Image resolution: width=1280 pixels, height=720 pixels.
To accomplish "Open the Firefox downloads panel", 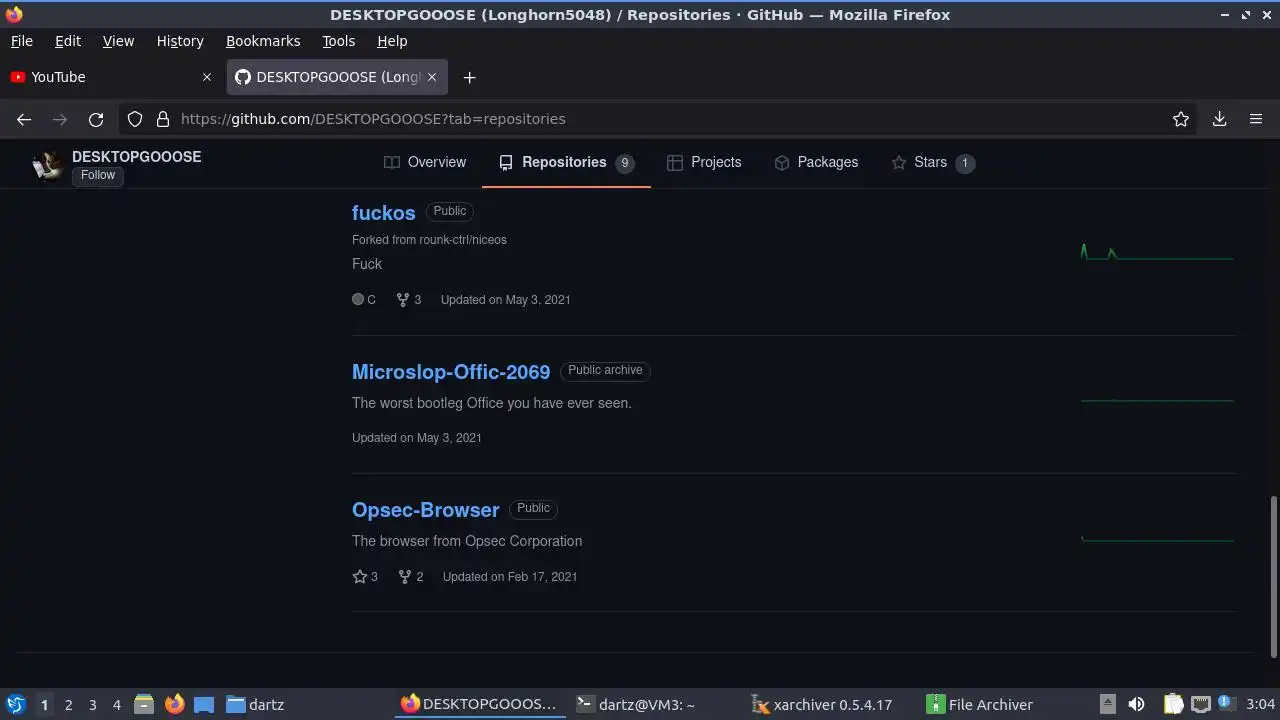I will click(x=1220, y=119).
